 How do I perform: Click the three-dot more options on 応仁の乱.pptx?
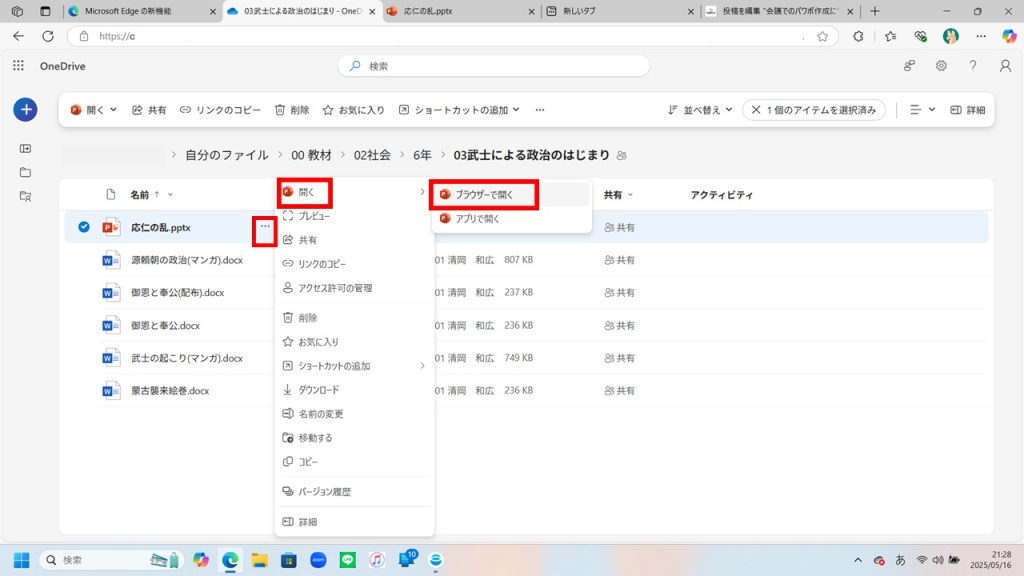pos(264,227)
